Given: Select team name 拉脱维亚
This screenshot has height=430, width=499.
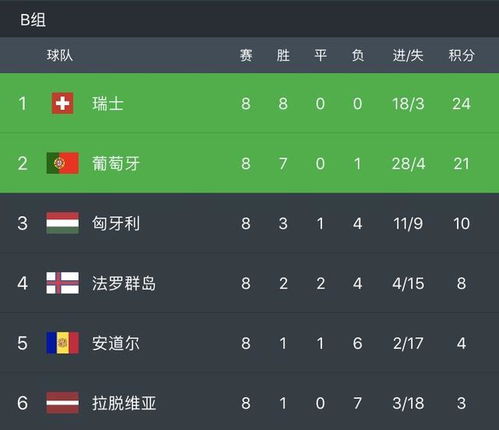Looking at the screenshot, I should pyautogui.click(x=124, y=403).
